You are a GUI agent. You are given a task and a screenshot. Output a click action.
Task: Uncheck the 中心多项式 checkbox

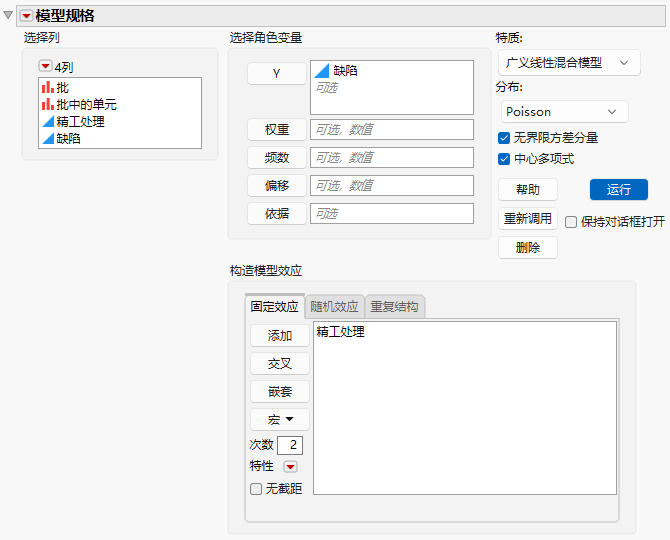tap(504, 159)
